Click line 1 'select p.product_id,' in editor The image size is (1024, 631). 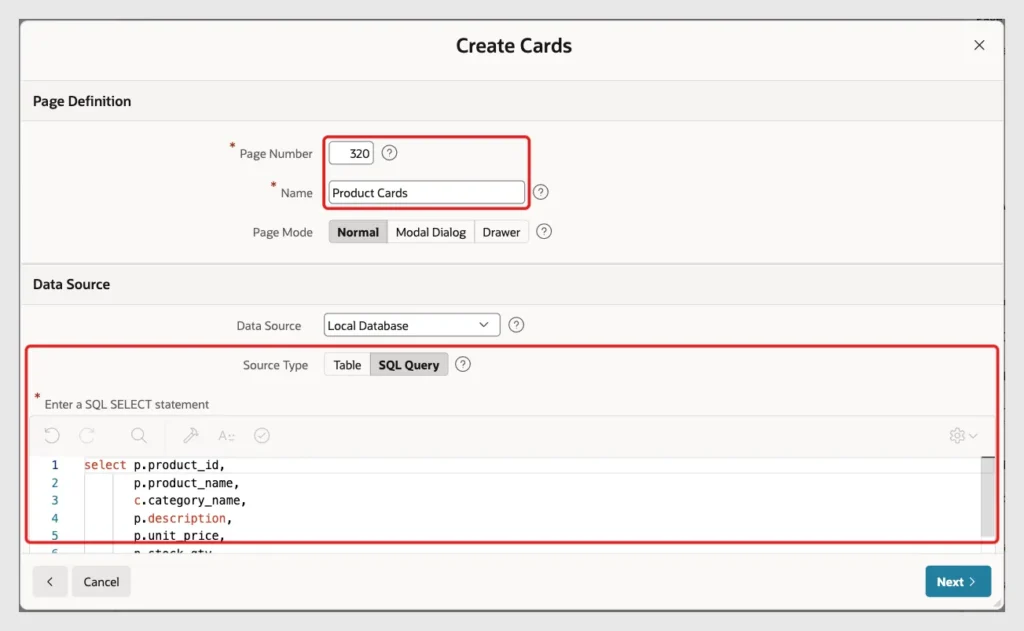click(x=154, y=465)
